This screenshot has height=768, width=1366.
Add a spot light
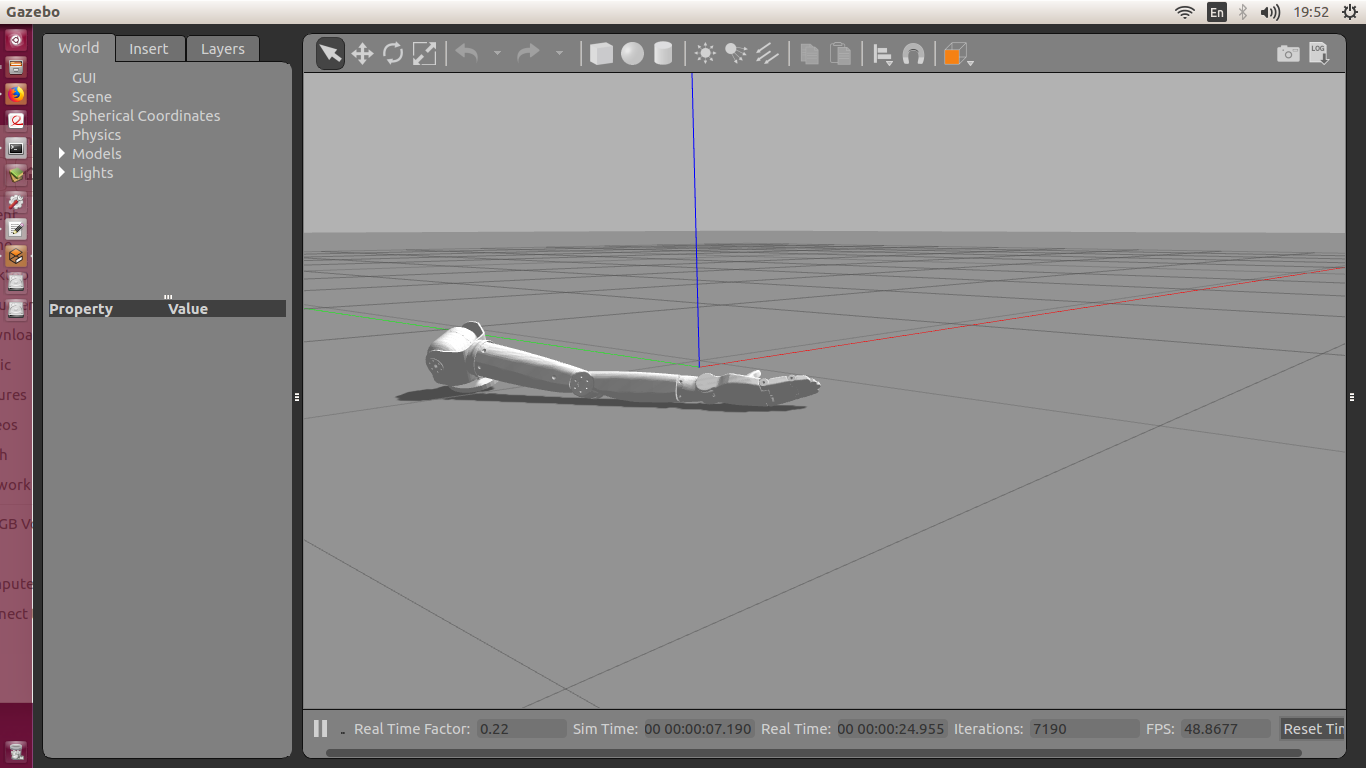pos(736,53)
